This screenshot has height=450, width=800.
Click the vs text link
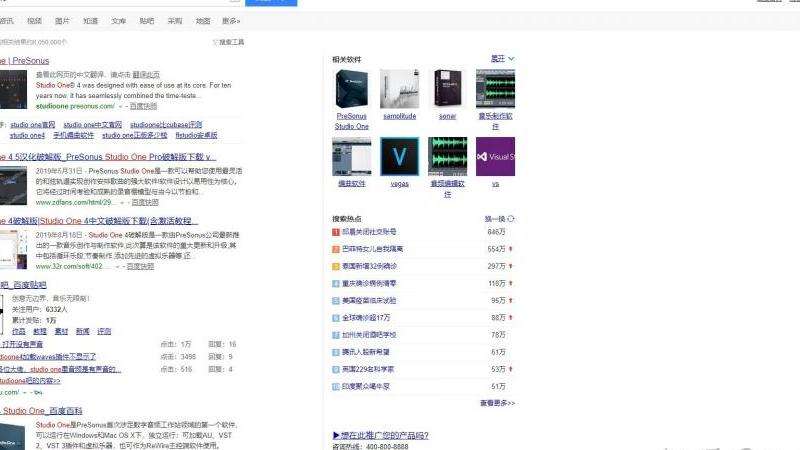point(495,184)
